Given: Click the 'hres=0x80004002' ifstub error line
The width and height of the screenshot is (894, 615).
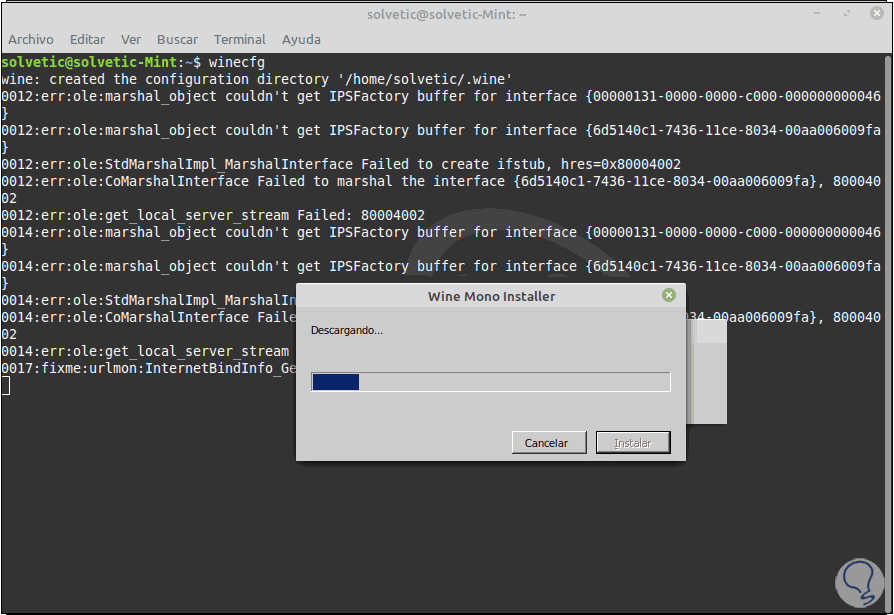Looking at the screenshot, I should [341, 164].
